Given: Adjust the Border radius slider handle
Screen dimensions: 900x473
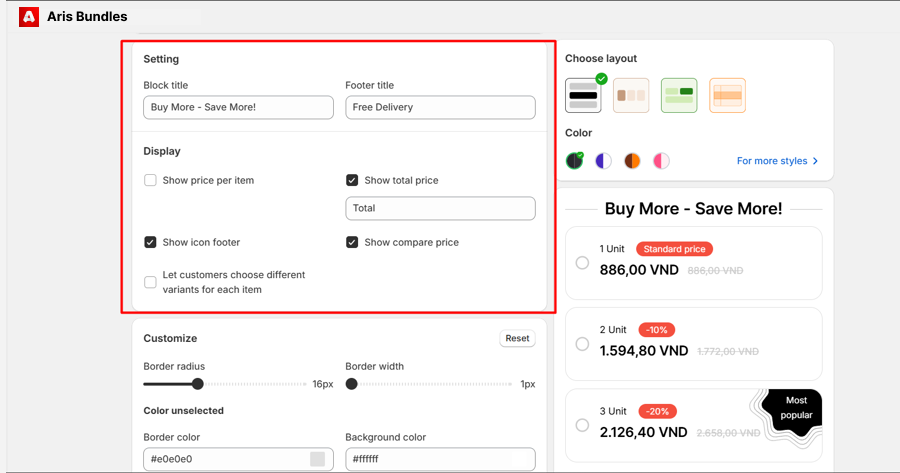Looking at the screenshot, I should (x=197, y=384).
